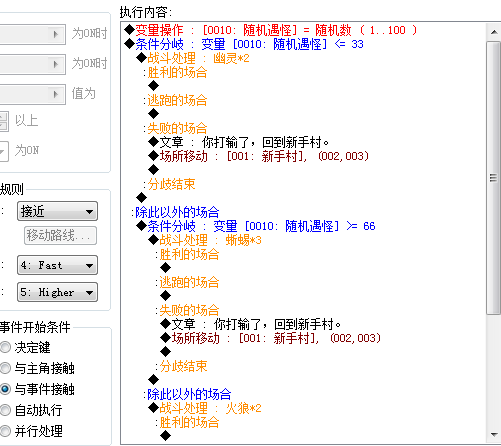
Task: Select 失败的场合 under 蜥蜴*3 battle
Action: point(187,310)
